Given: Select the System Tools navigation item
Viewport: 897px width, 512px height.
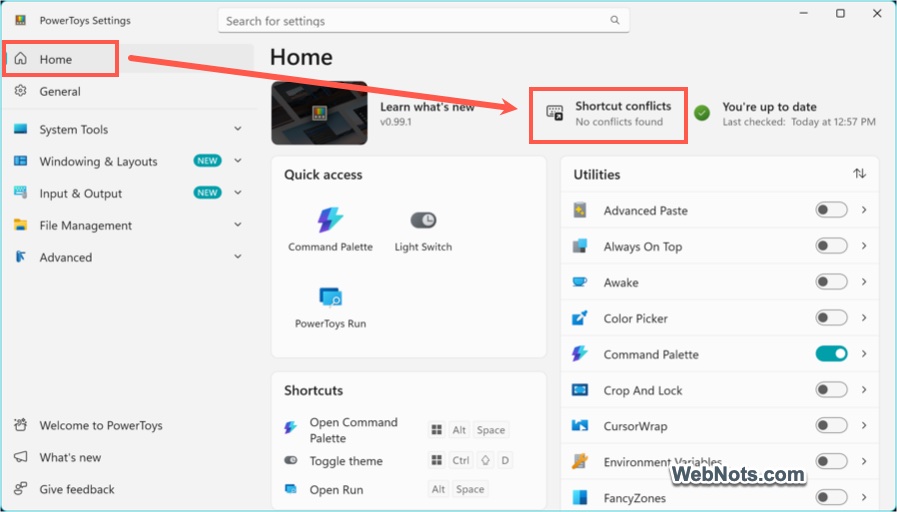Looking at the screenshot, I should tap(128, 129).
